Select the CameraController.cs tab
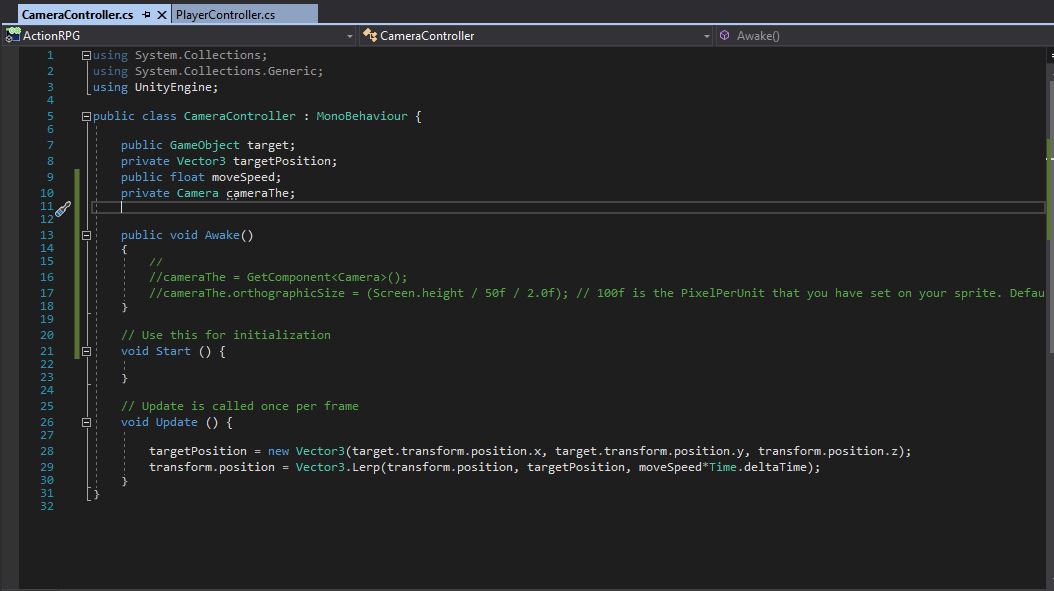Image resolution: width=1054 pixels, height=591 pixels. 77,14
